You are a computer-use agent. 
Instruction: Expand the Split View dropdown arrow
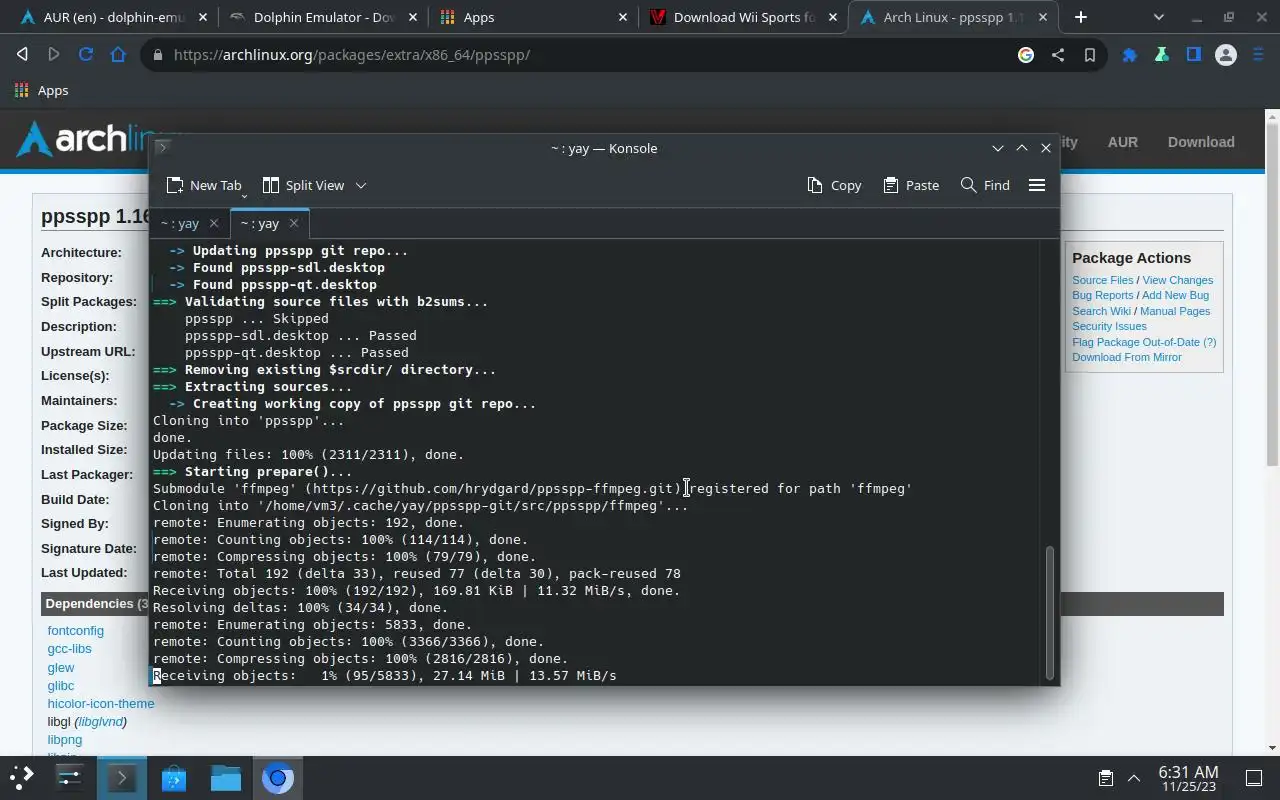361,185
